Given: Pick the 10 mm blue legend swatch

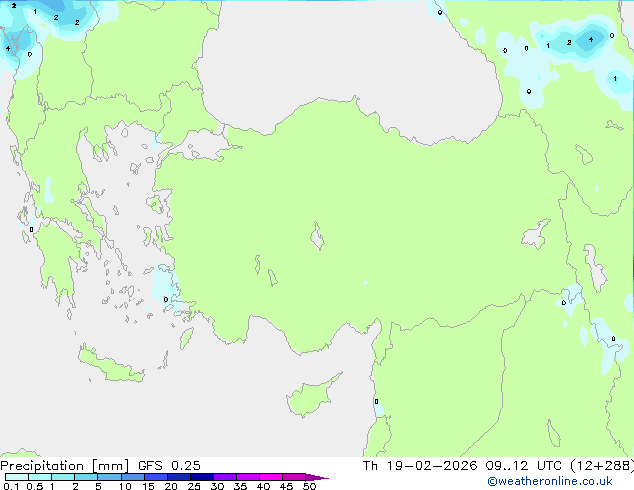Looking at the screenshot, I should pos(134,477).
